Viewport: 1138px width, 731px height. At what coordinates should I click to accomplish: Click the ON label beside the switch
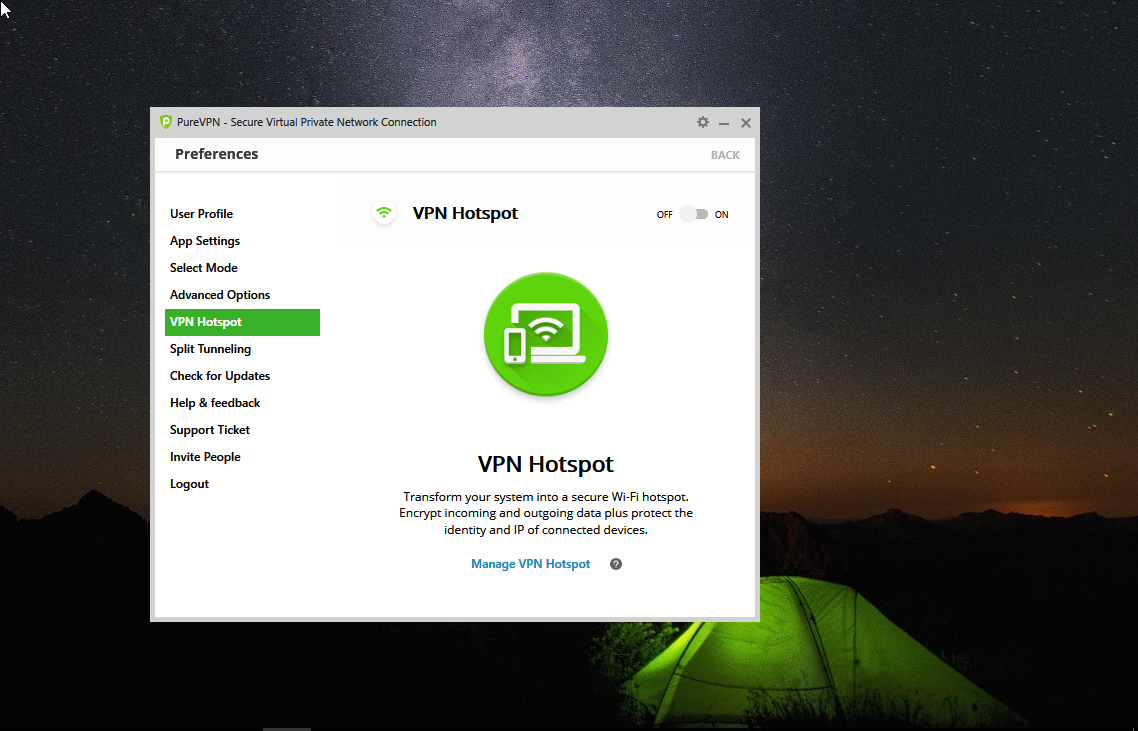721,215
